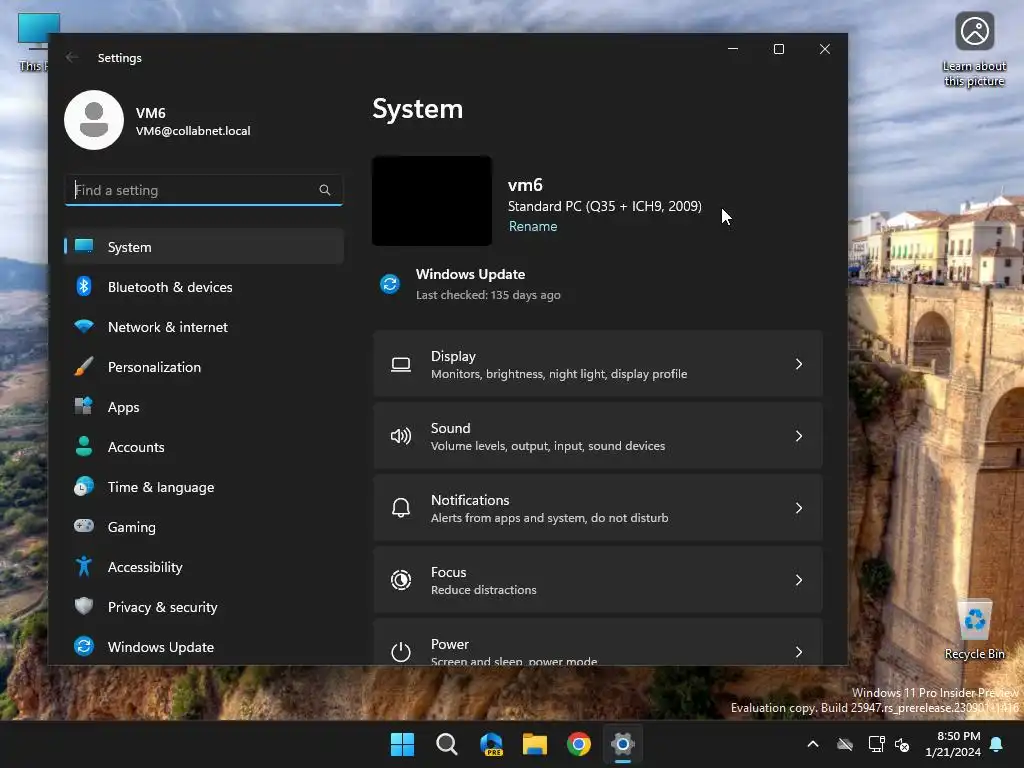
Task: Click the search magnifier in Find a setting
Action: coord(325,190)
